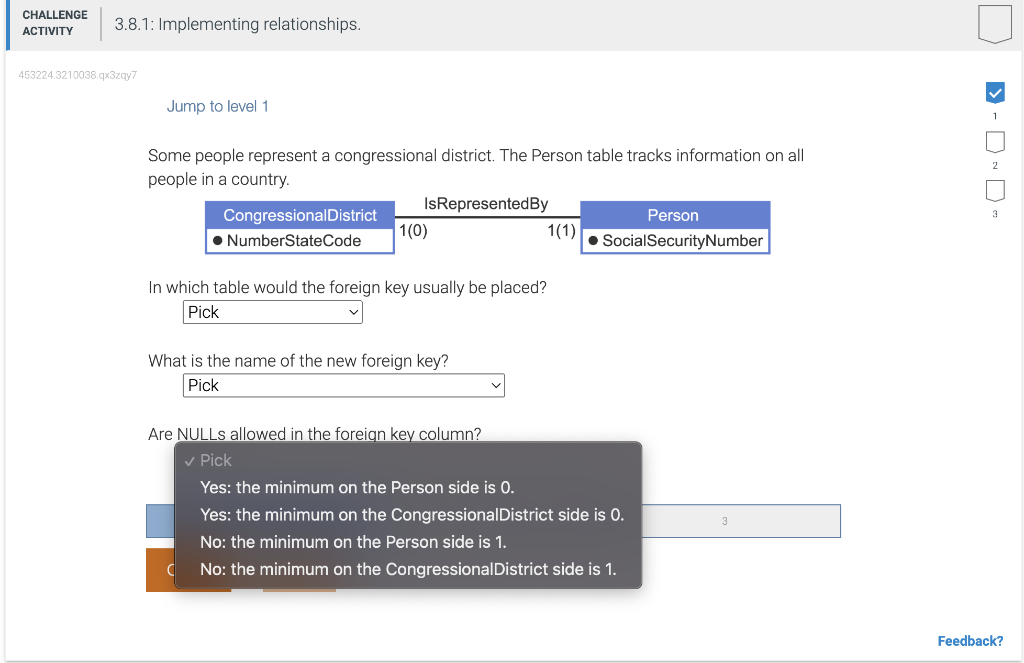This screenshot has height=663, width=1024.
Task: Select the level 3 progress shield
Action: click(995, 189)
